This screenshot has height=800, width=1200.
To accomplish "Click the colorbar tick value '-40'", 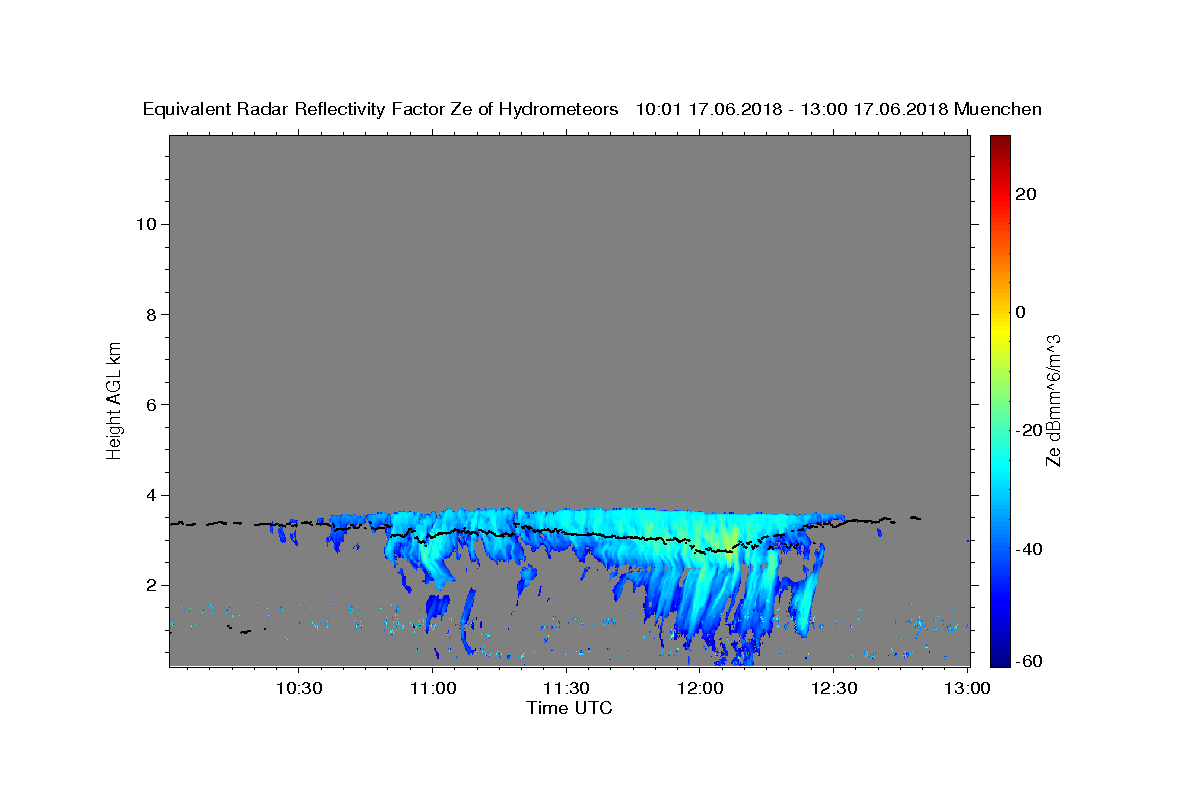I will click(1028, 549).
